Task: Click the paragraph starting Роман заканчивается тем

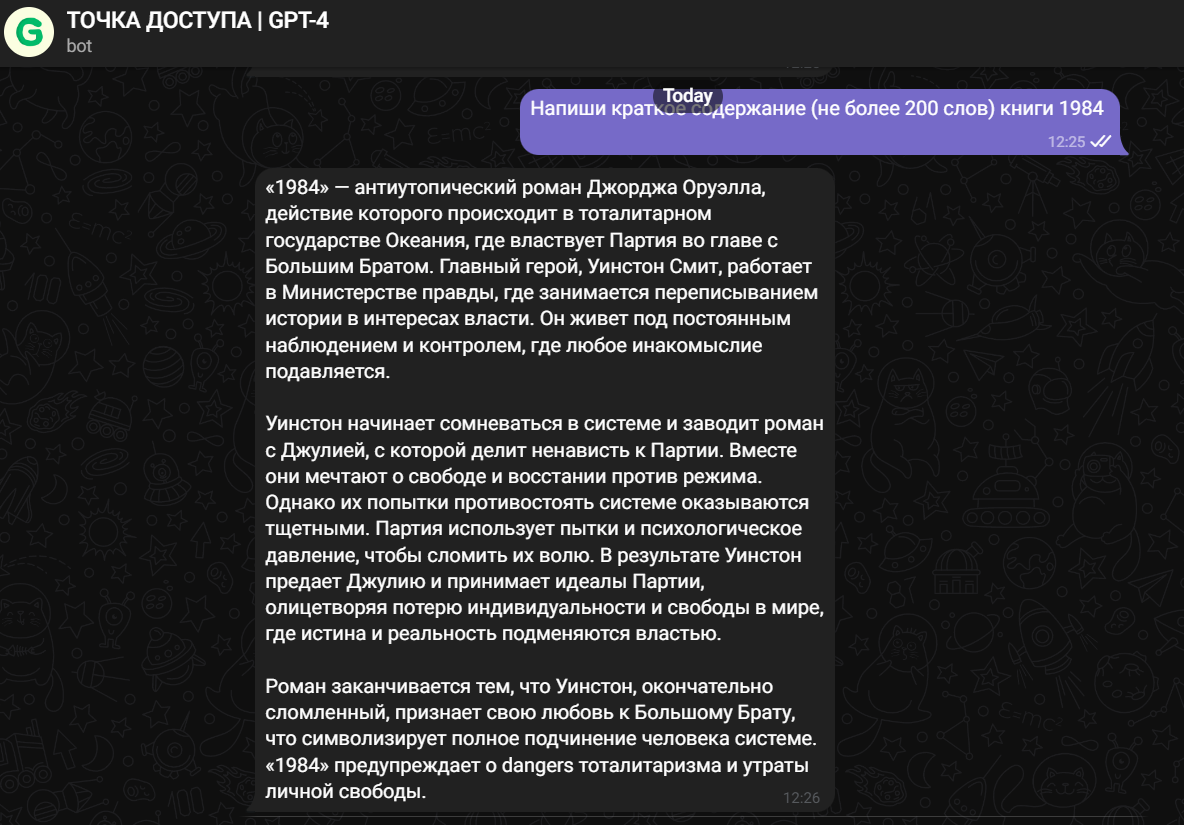Action: (541, 738)
